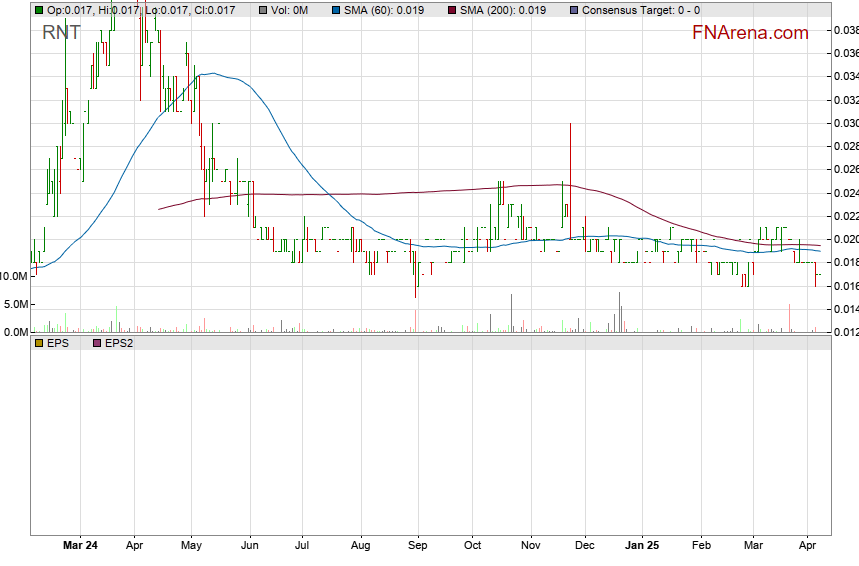Click the dark red SMA (200) legend square
Viewport: 859px width, 566px height.
[x=451, y=10]
